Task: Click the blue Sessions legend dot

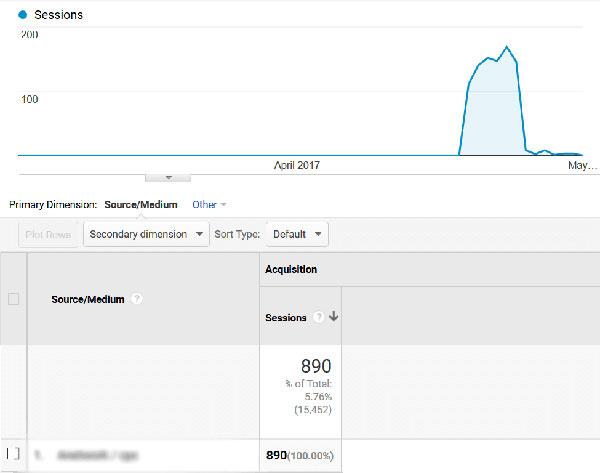Action: point(23,15)
